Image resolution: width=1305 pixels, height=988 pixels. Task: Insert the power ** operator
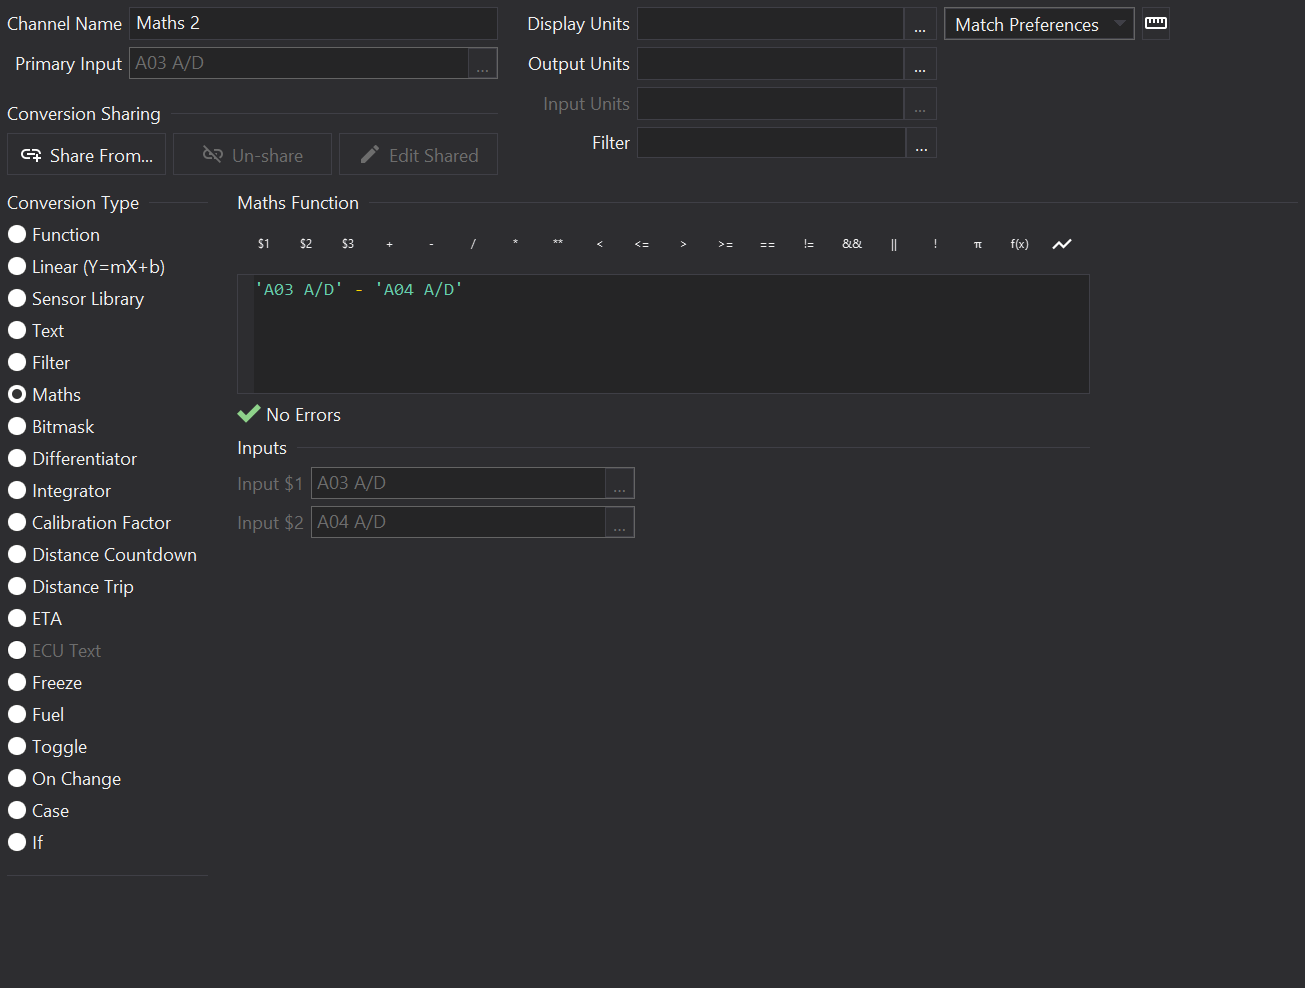click(557, 244)
